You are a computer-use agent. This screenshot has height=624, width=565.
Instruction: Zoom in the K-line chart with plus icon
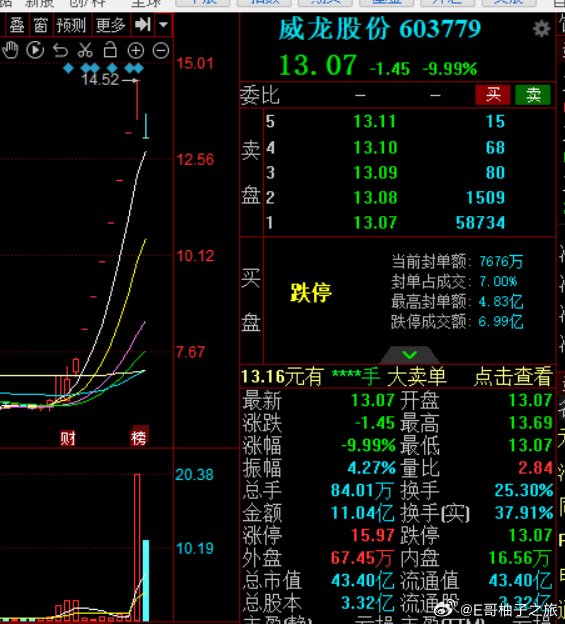[x=136, y=51]
